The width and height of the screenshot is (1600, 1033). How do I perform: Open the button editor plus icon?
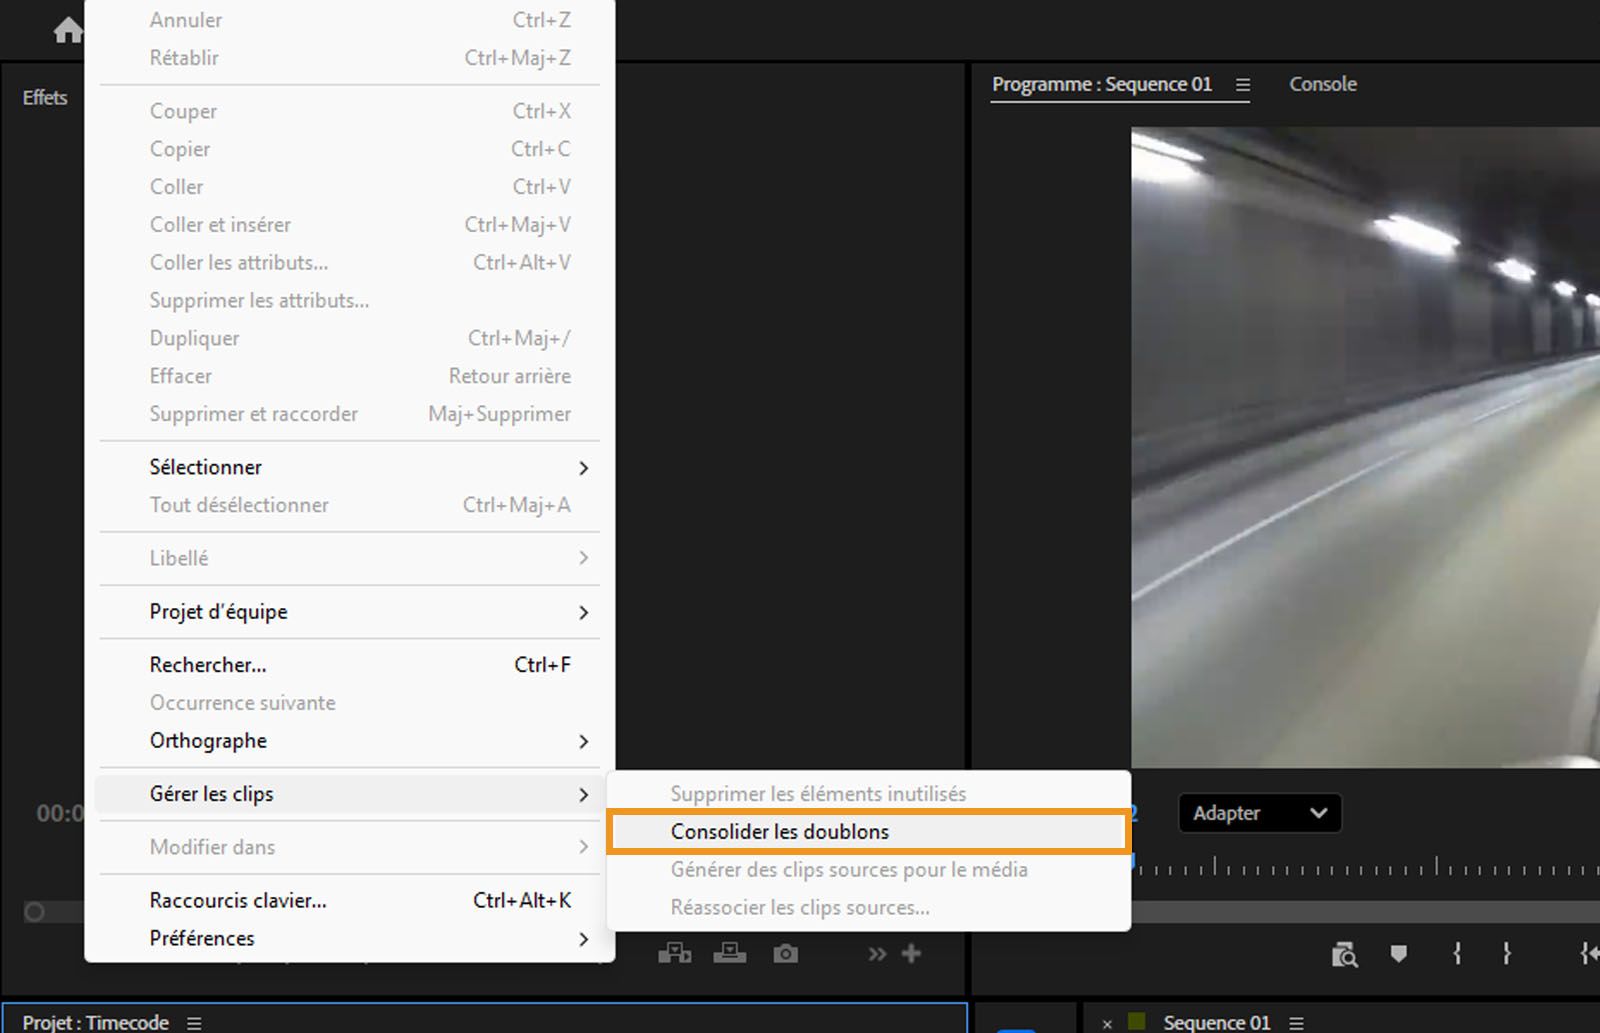click(911, 954)
